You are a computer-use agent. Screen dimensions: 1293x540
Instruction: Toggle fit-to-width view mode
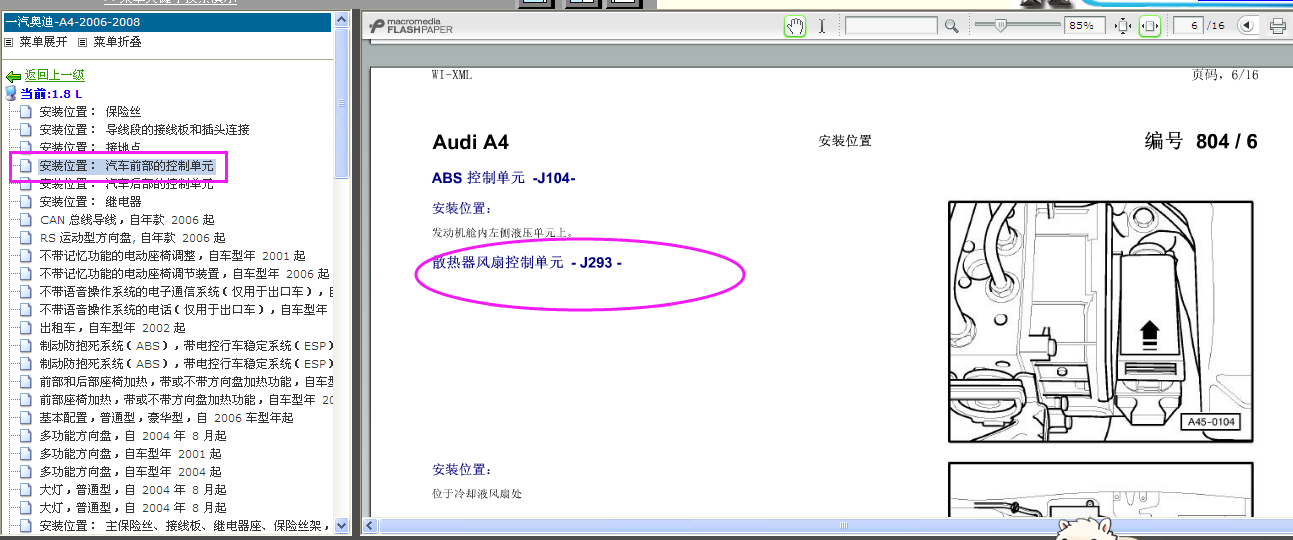[1150, 26]
